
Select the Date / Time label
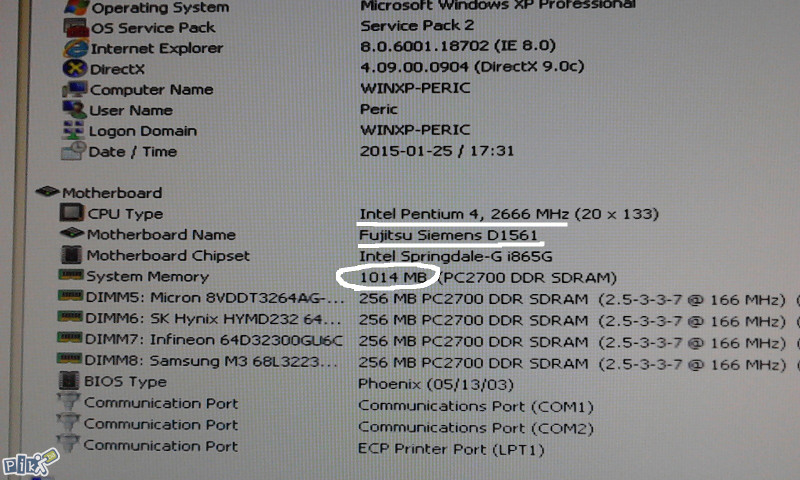pos(133,152)
